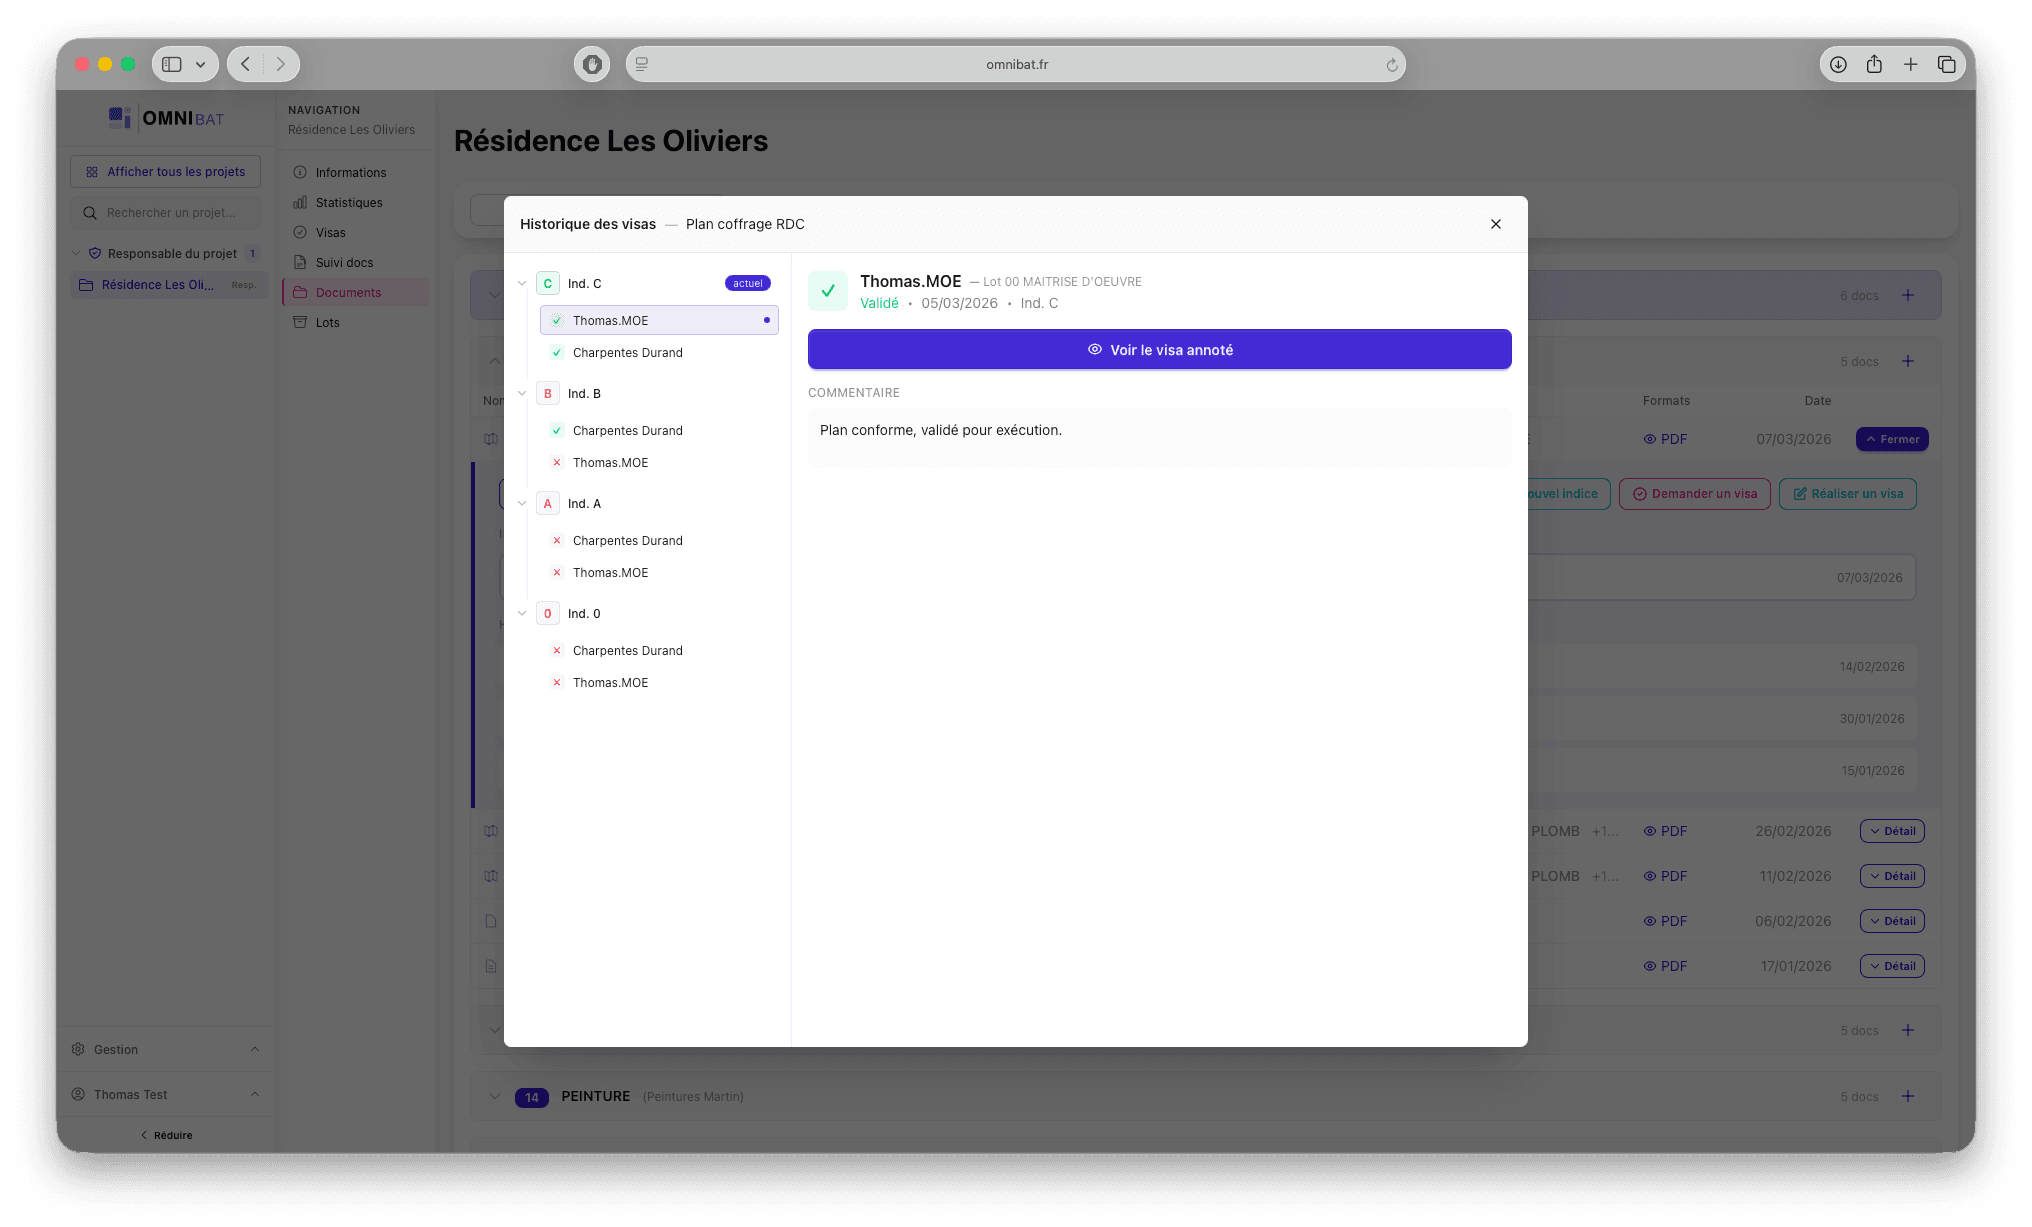Click the omnibat.fr address bar
The height and width of the screenshot is (1227, 2032).
(x=1016, y=64)
